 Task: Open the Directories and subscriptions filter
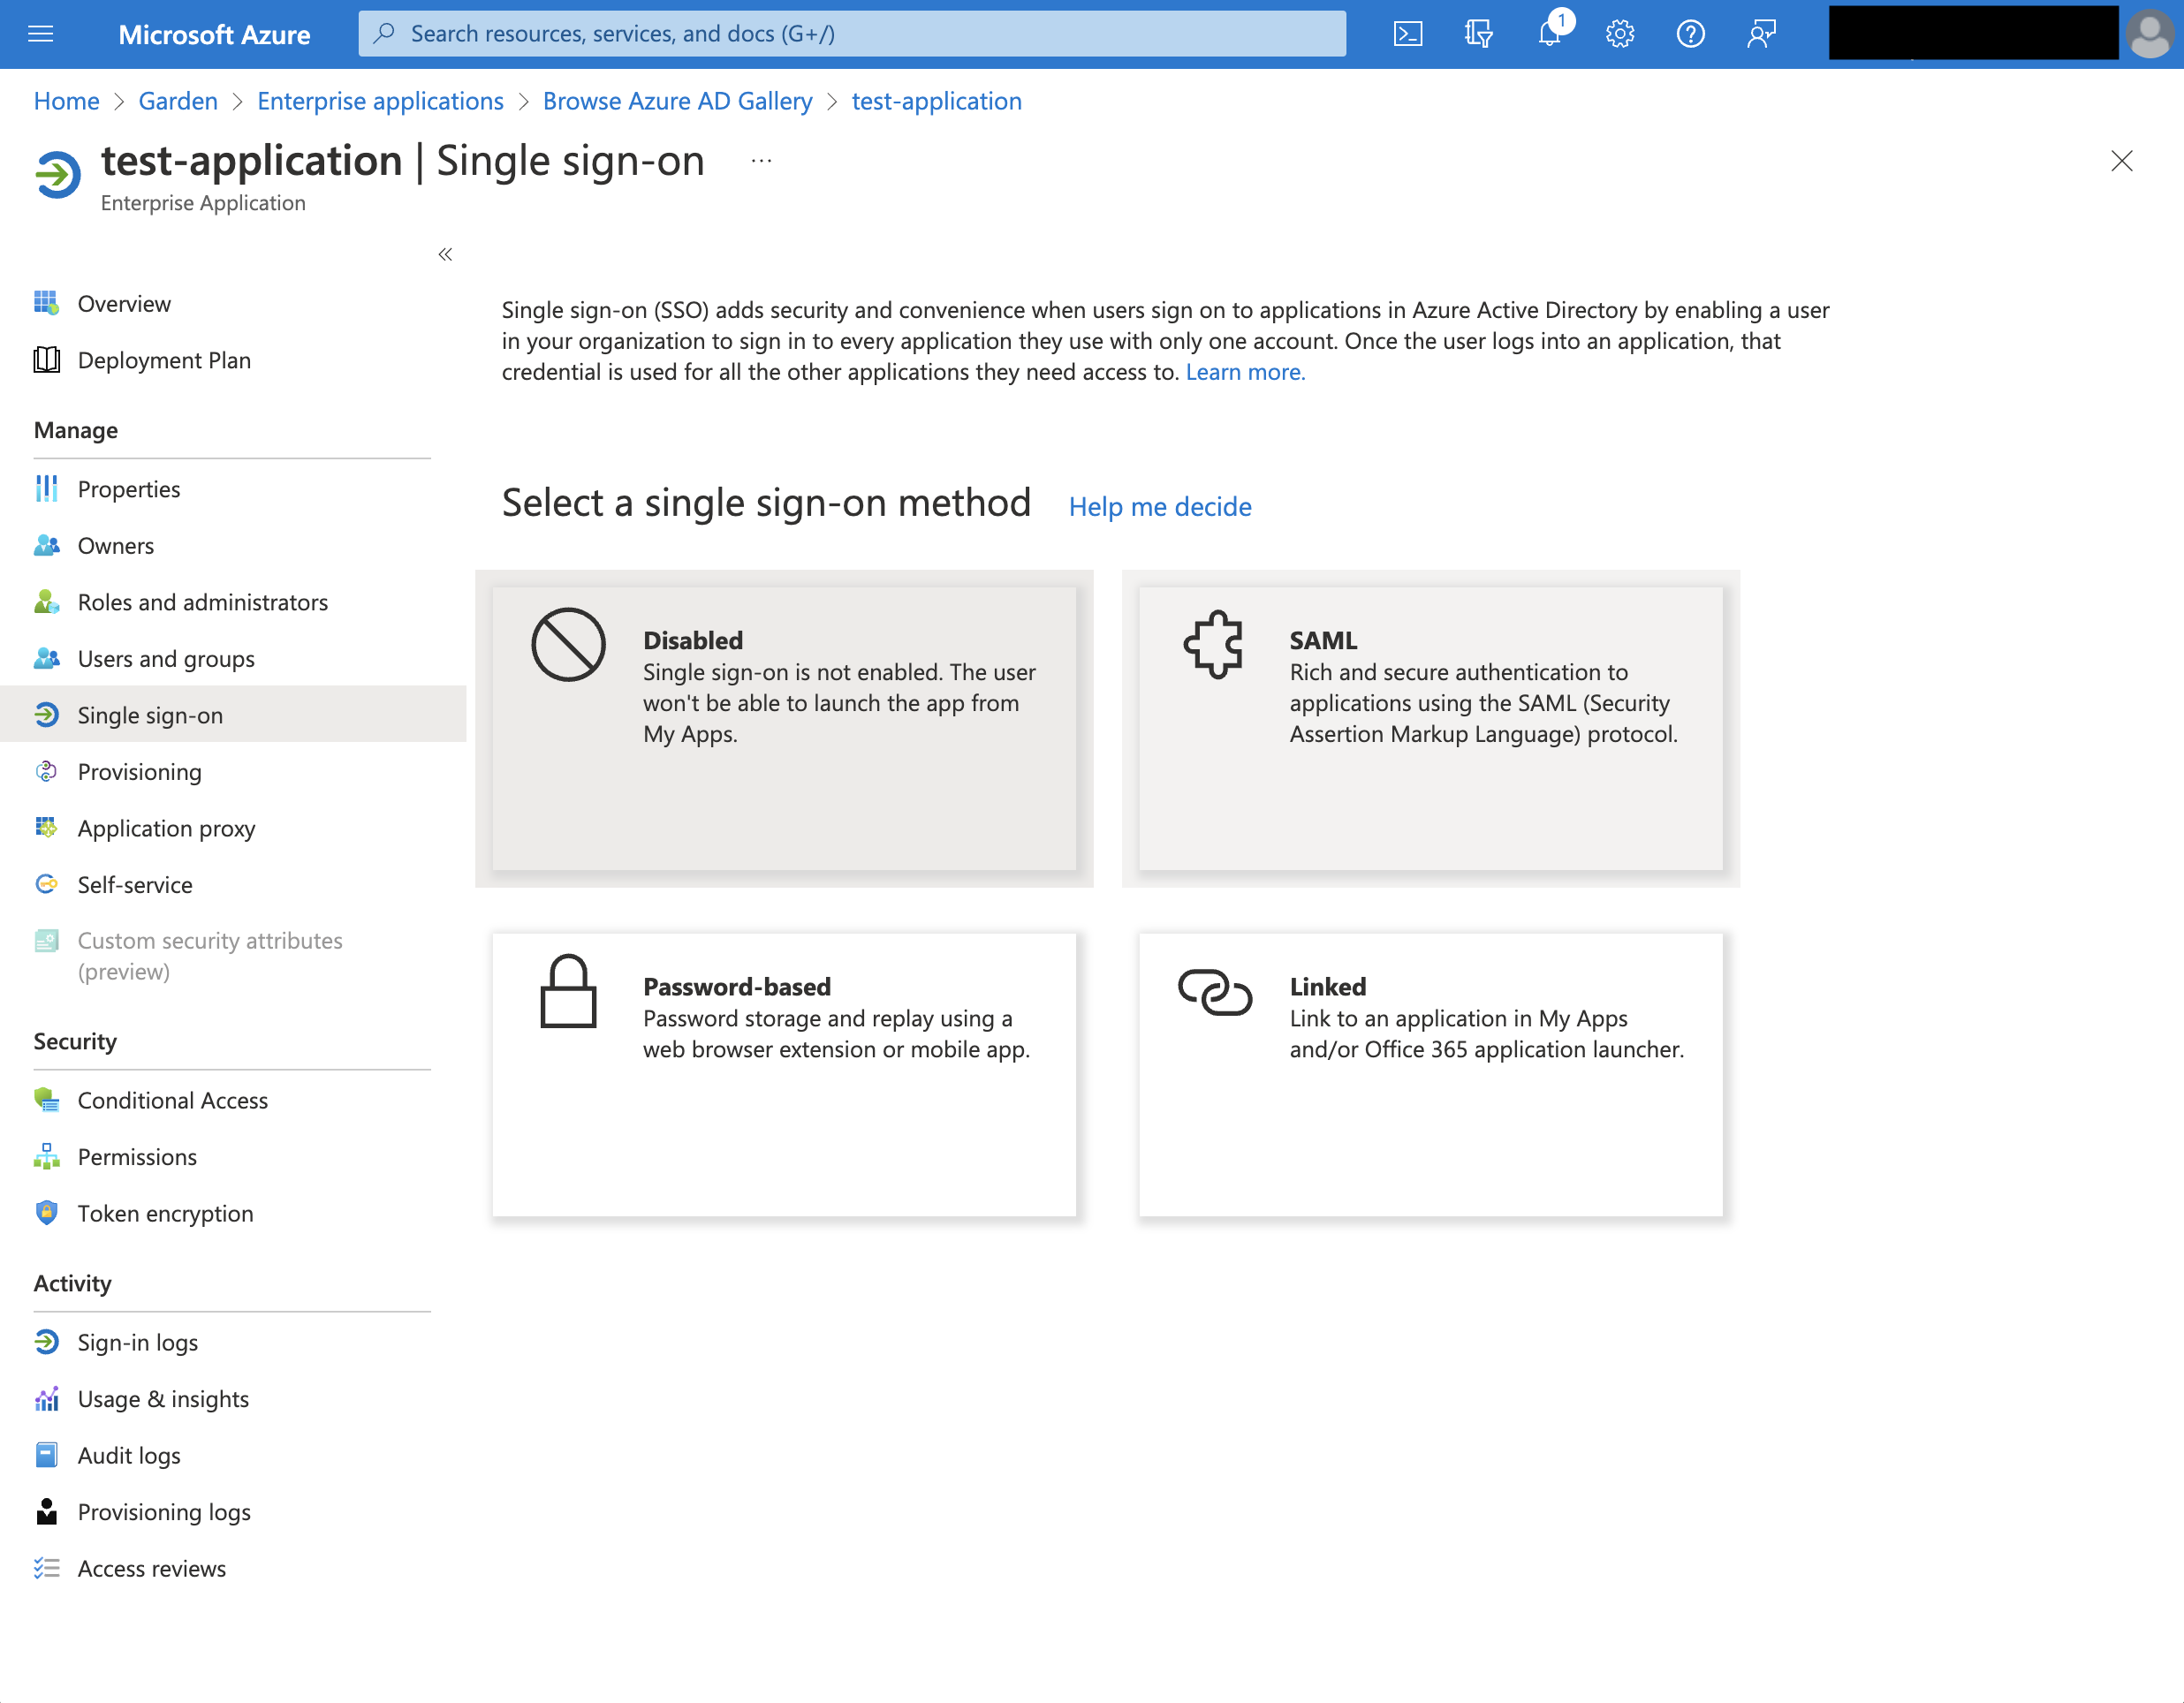click(1478, 34)
